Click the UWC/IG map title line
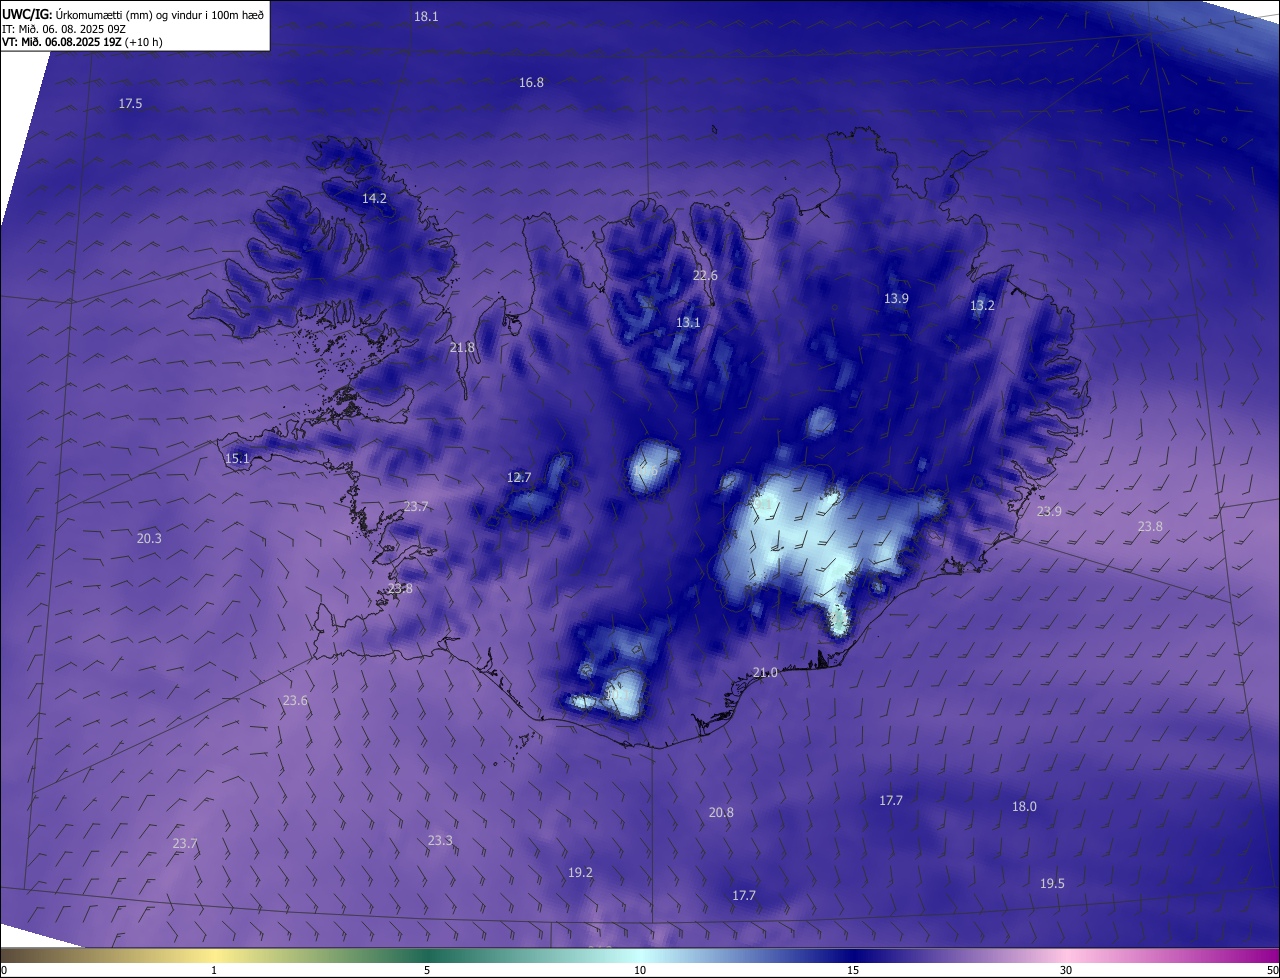The width and height of the screenshot is (1280, 978). point(133,14)
